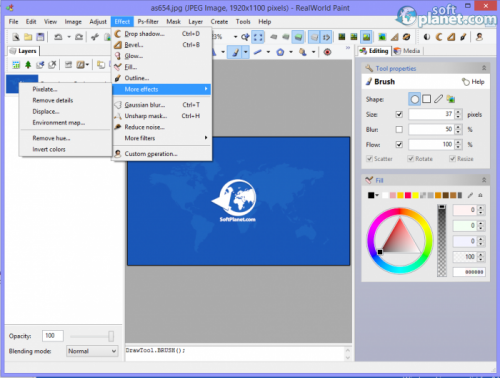Choose Gaussian blur from Effect menu
The height and width of the screenshot is (378, 500).
click(162, 105)
